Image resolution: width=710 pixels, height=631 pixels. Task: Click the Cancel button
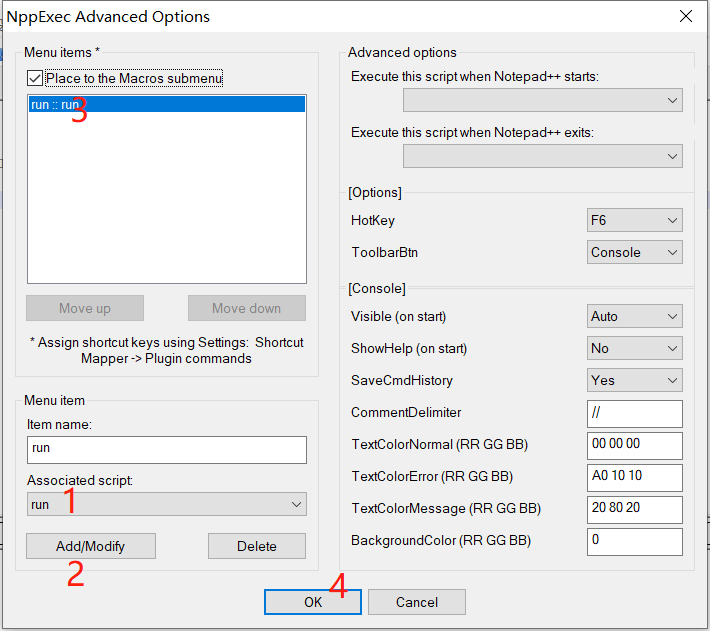[417, 602]
